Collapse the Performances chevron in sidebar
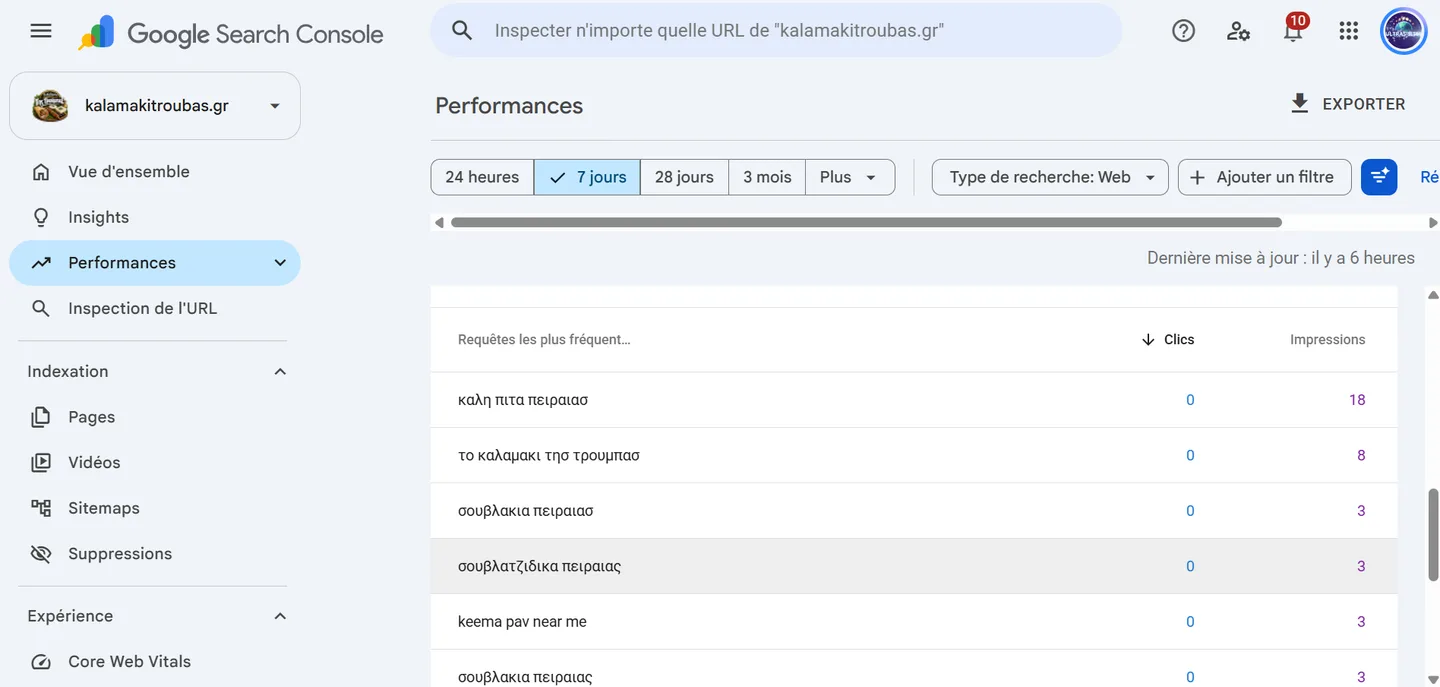The image size is (1440, 687). click(280, 263)
